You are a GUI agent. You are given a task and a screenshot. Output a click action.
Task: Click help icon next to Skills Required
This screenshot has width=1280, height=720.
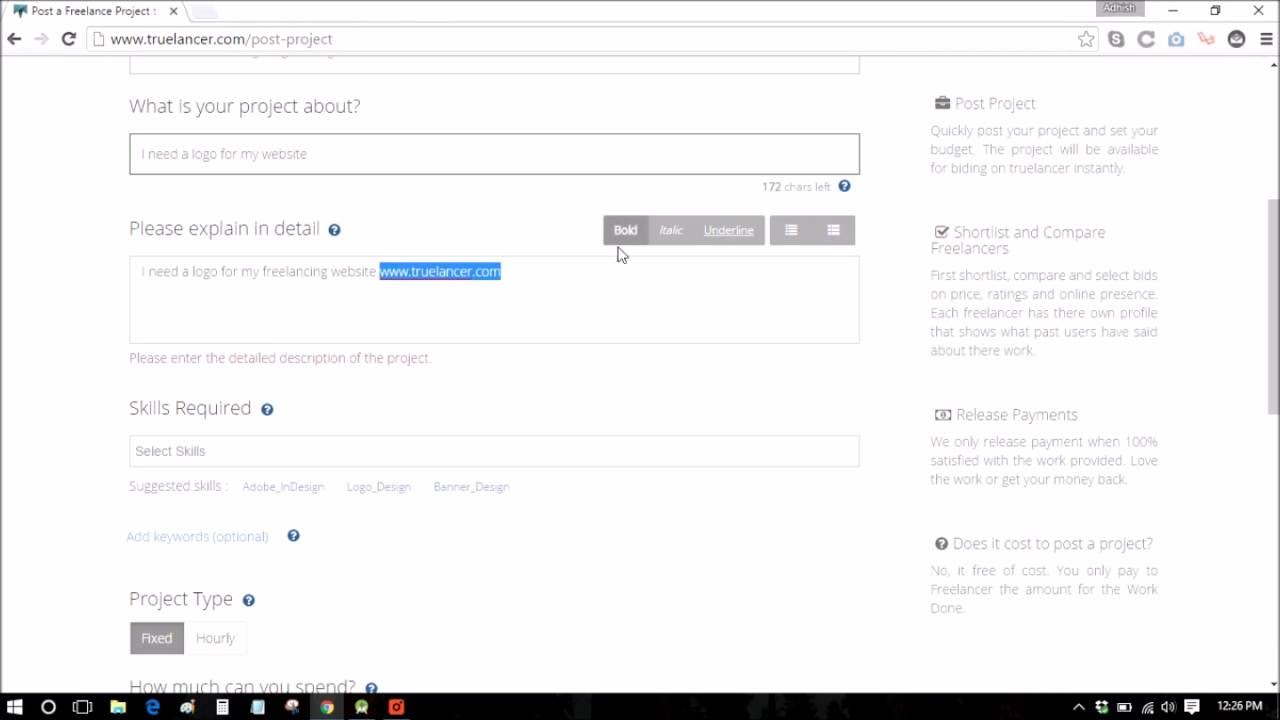click(267, 409)
